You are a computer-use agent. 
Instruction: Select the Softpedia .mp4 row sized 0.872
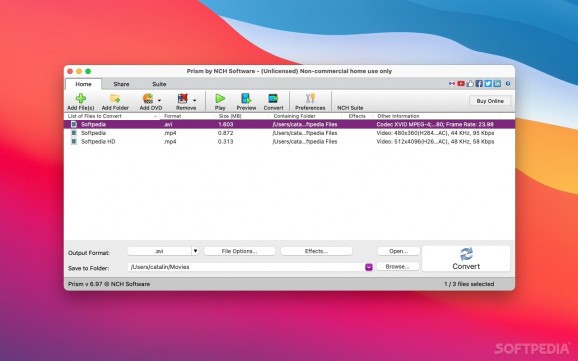289,133
